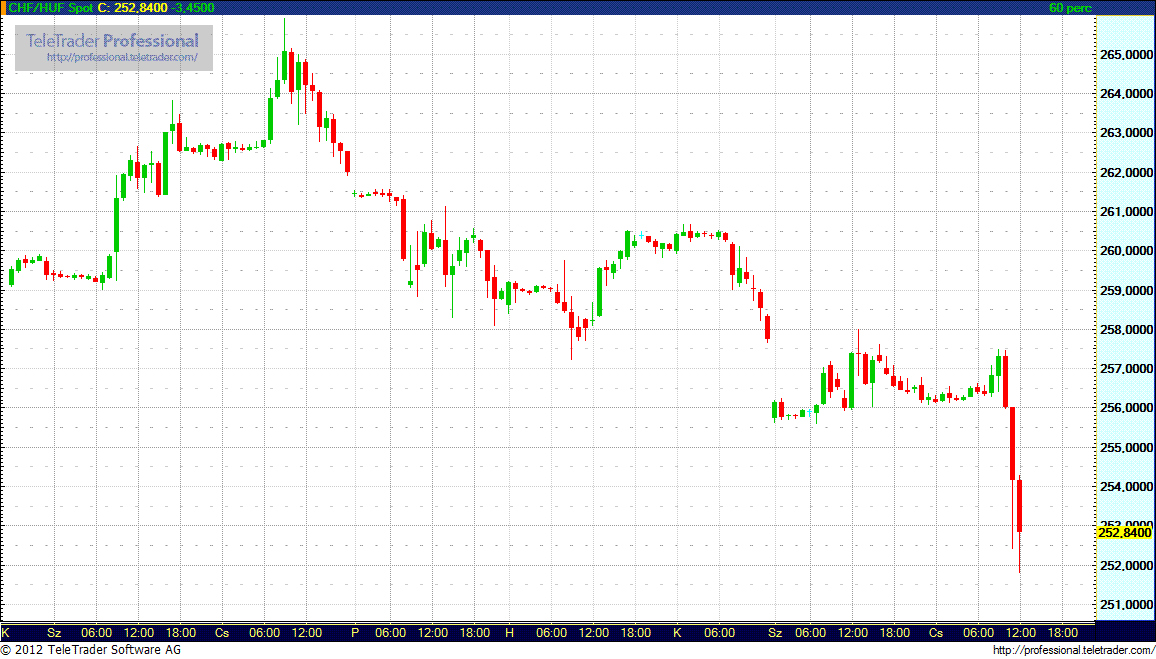Click the last red candle at far right

1019,505
